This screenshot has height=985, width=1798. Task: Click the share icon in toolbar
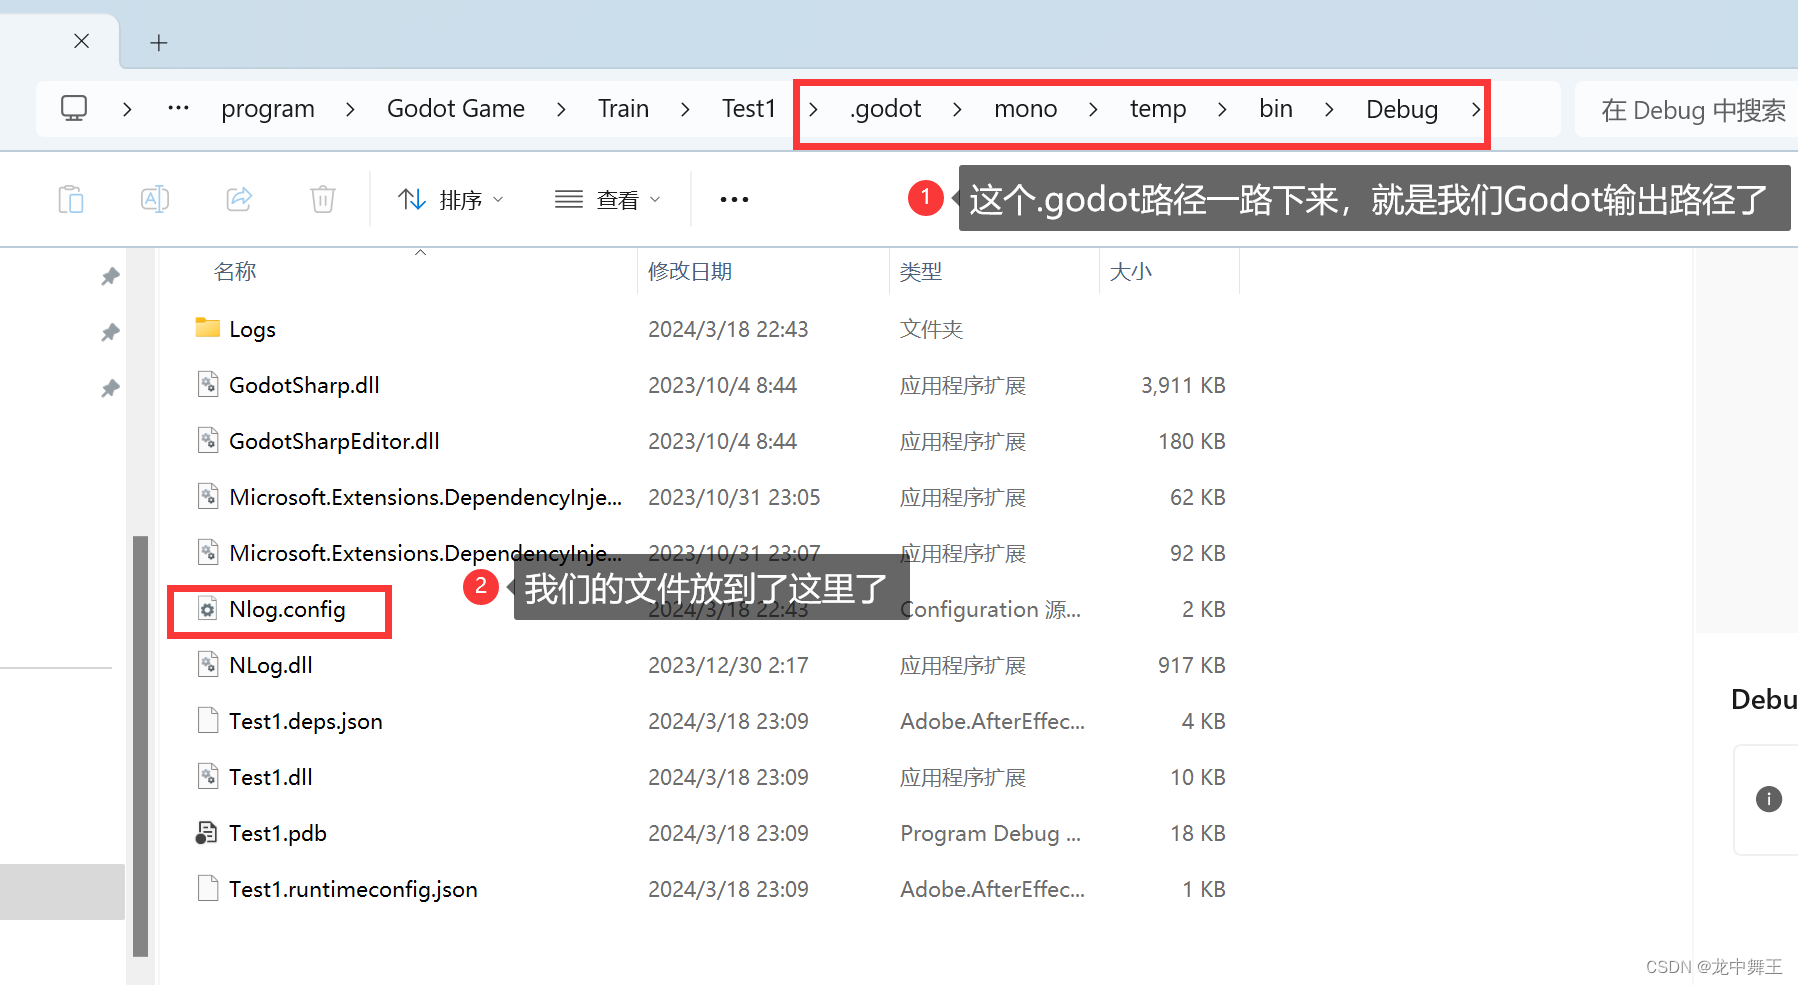click(239, 199)
